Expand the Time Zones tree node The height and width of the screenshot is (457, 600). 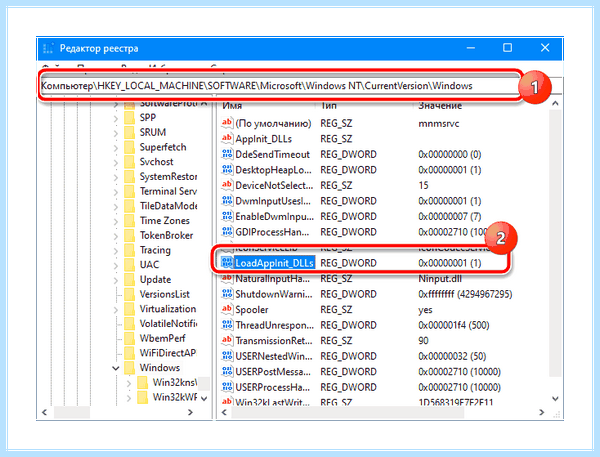click(116, 222)
